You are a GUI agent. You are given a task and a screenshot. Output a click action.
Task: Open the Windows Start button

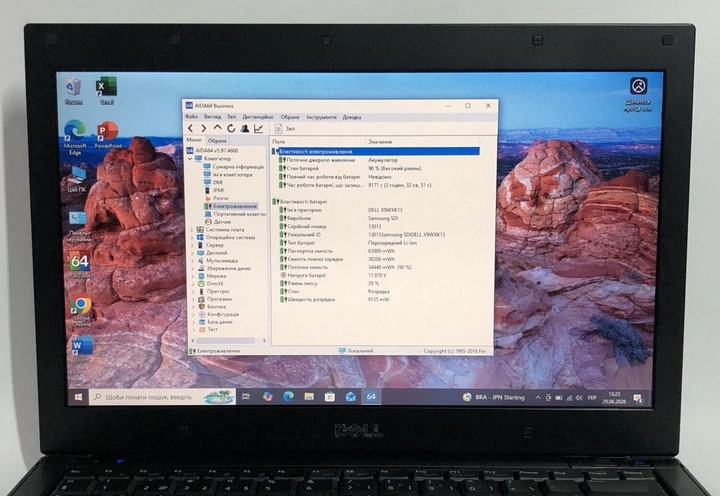pos(79,397)
